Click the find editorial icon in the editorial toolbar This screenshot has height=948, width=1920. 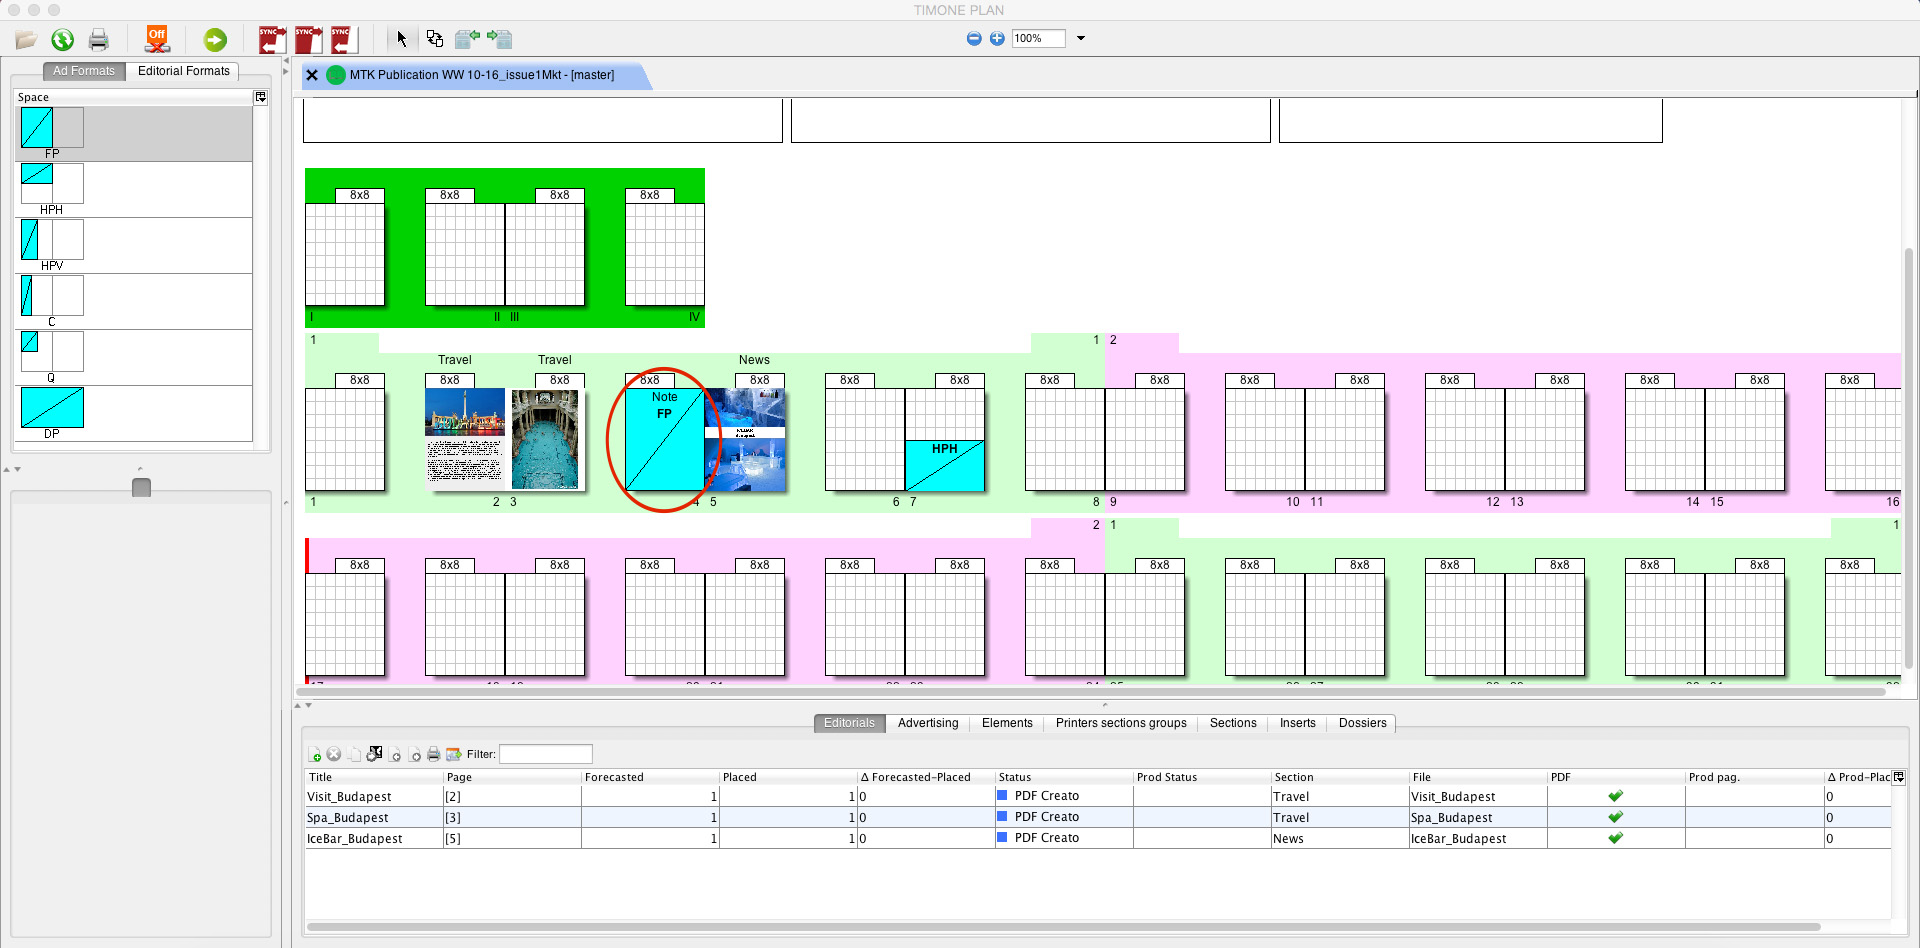click(x=374, y=754)
